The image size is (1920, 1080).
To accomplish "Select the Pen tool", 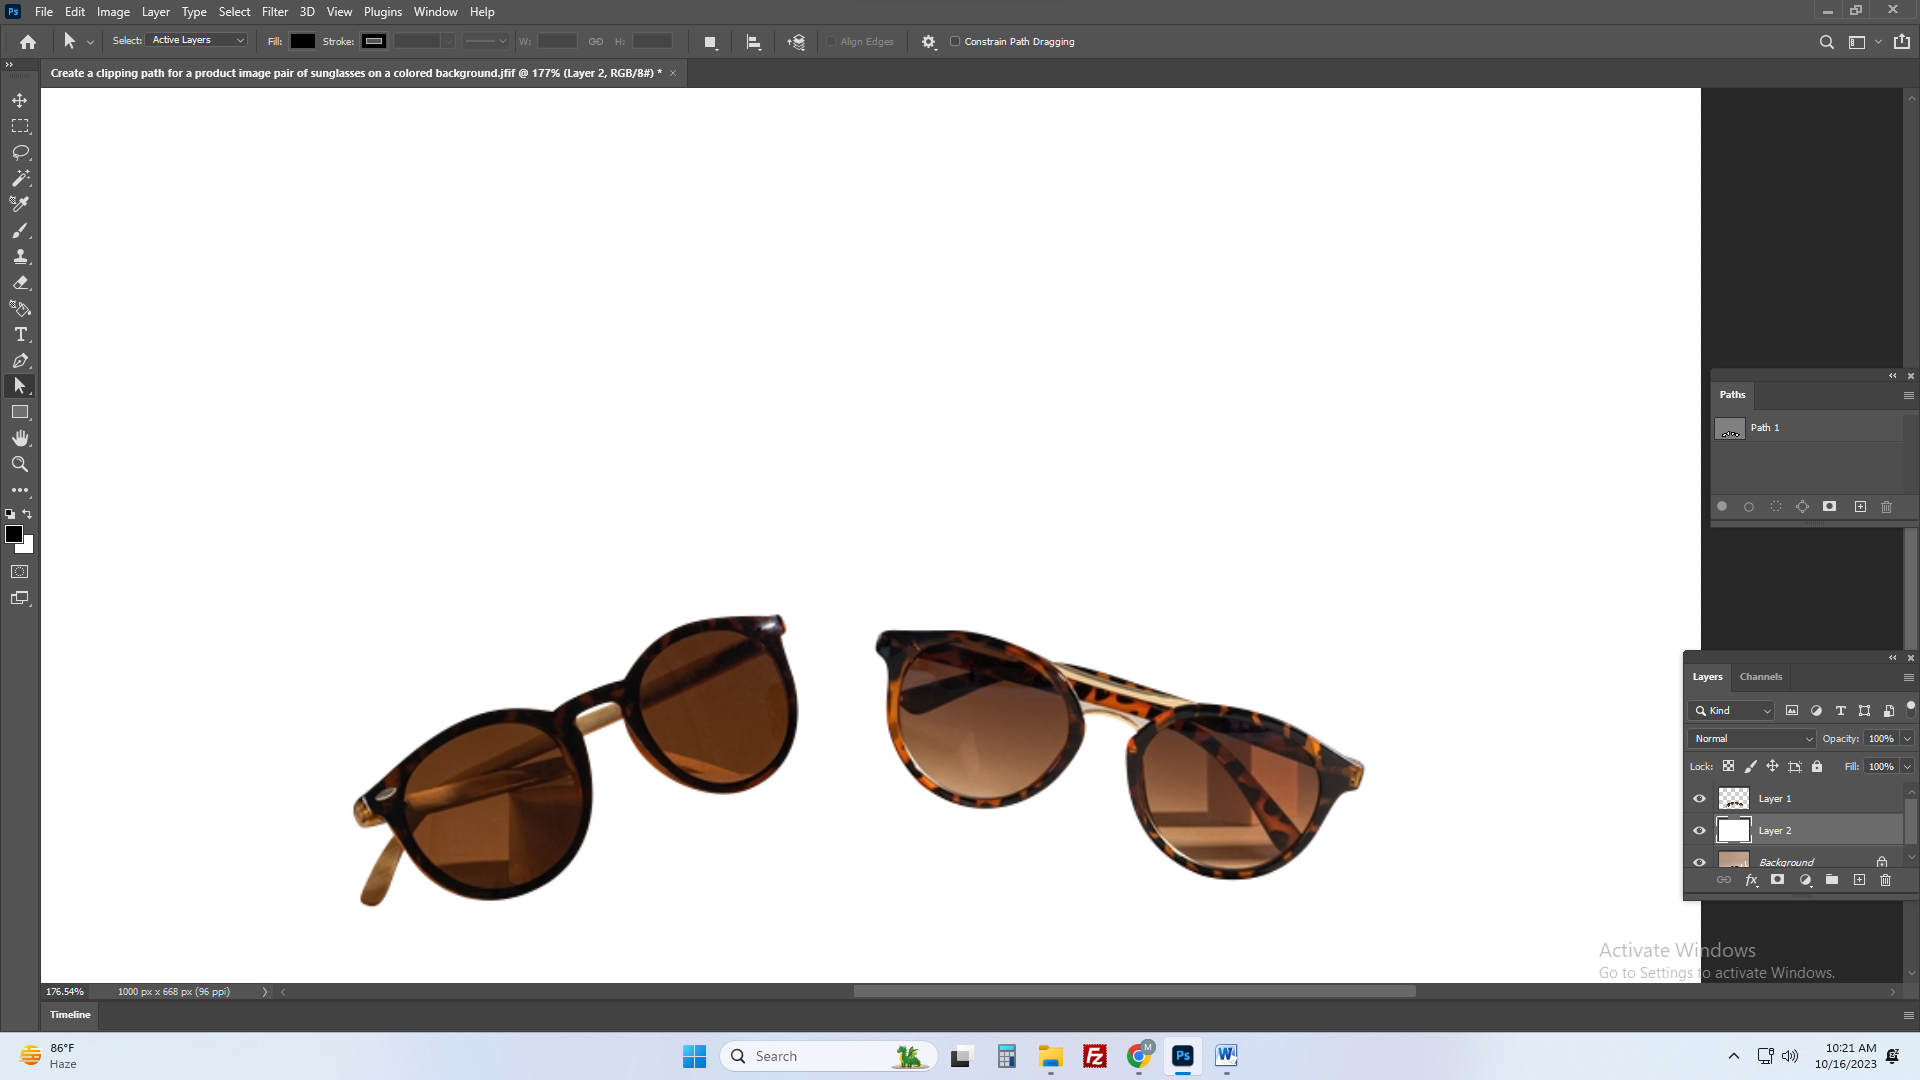I will click(20, 360).
